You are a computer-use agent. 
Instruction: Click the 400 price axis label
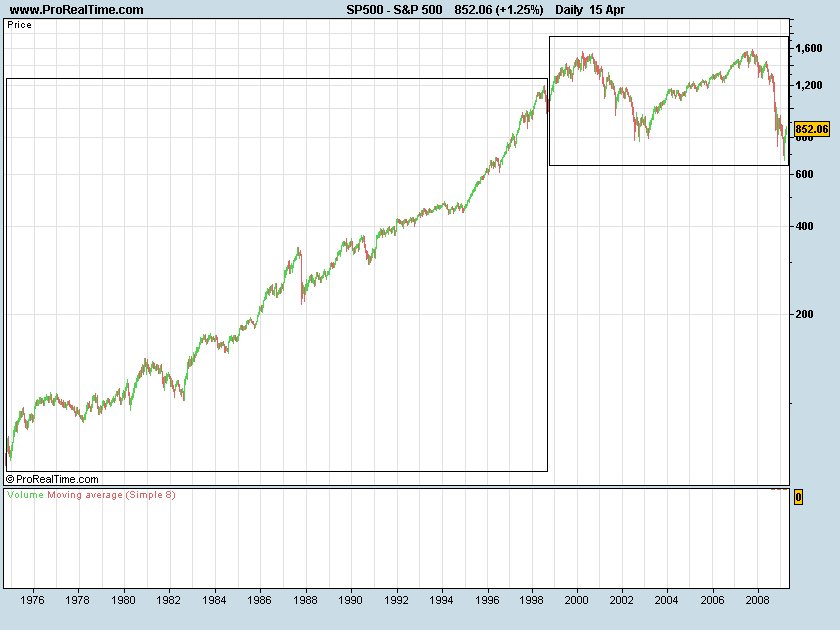click(805, 226)
